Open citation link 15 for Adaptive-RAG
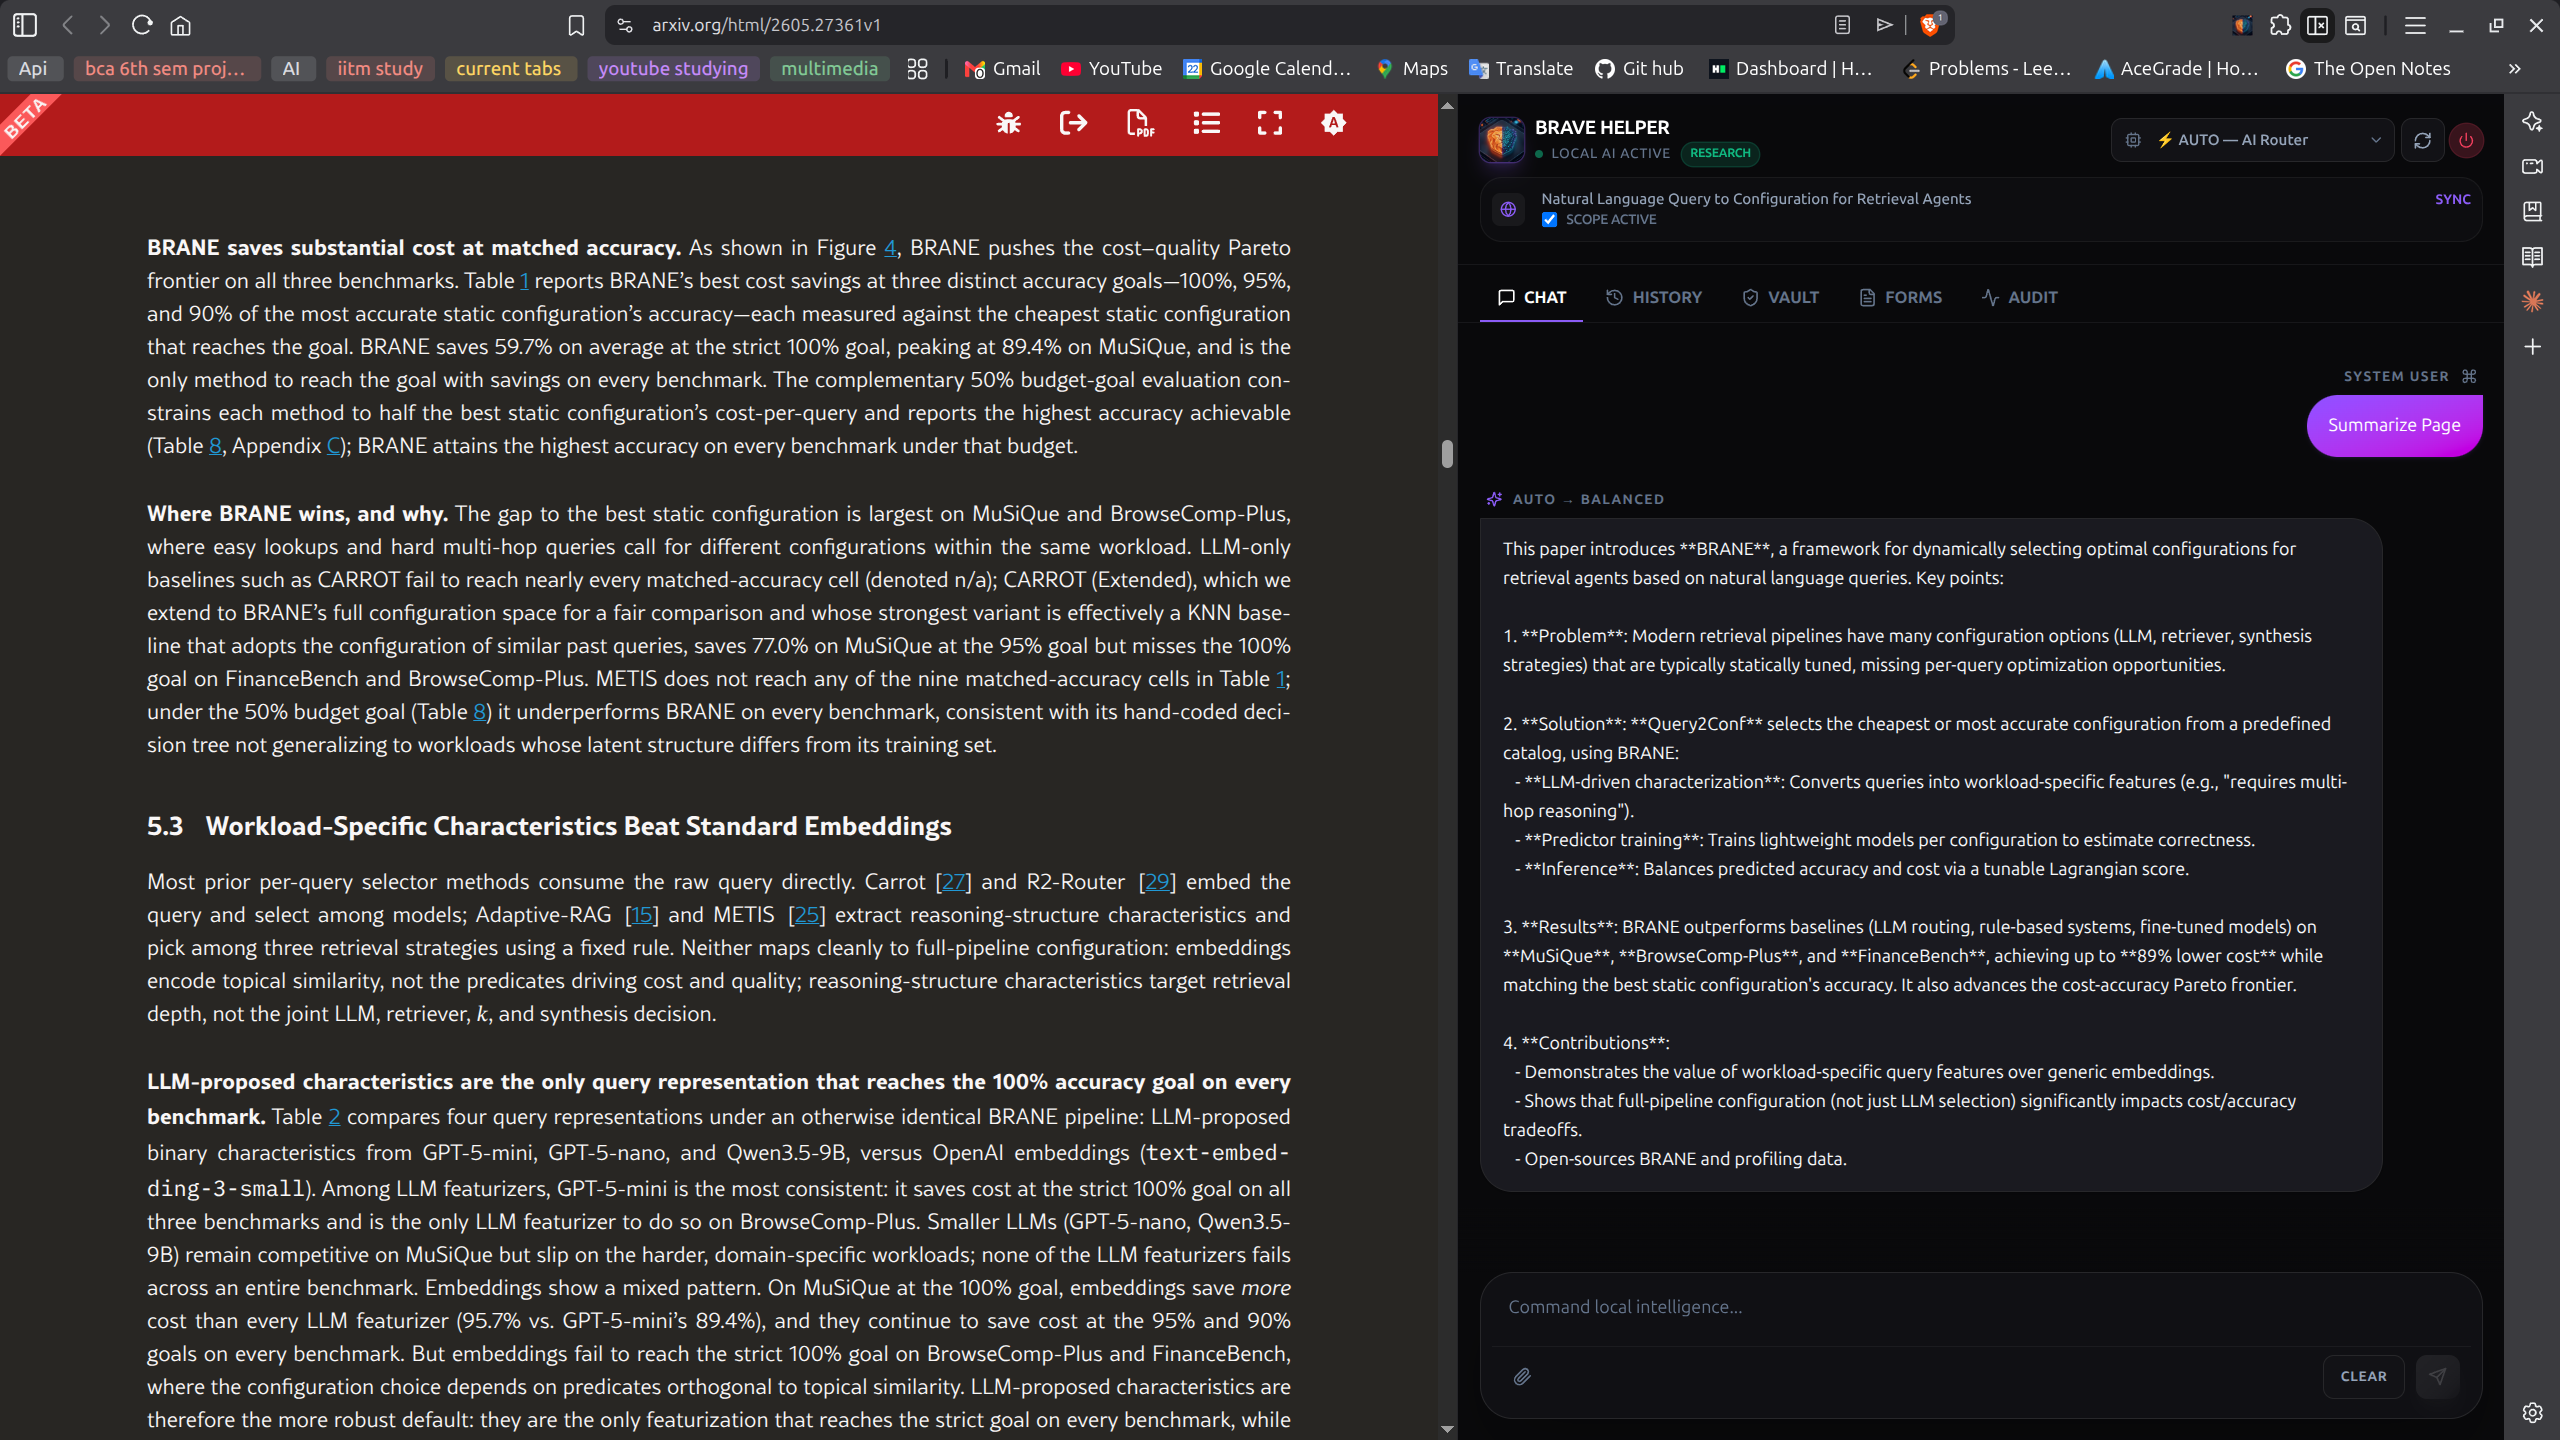This screenshot has height=1440, width=2560. click(642, 915)
